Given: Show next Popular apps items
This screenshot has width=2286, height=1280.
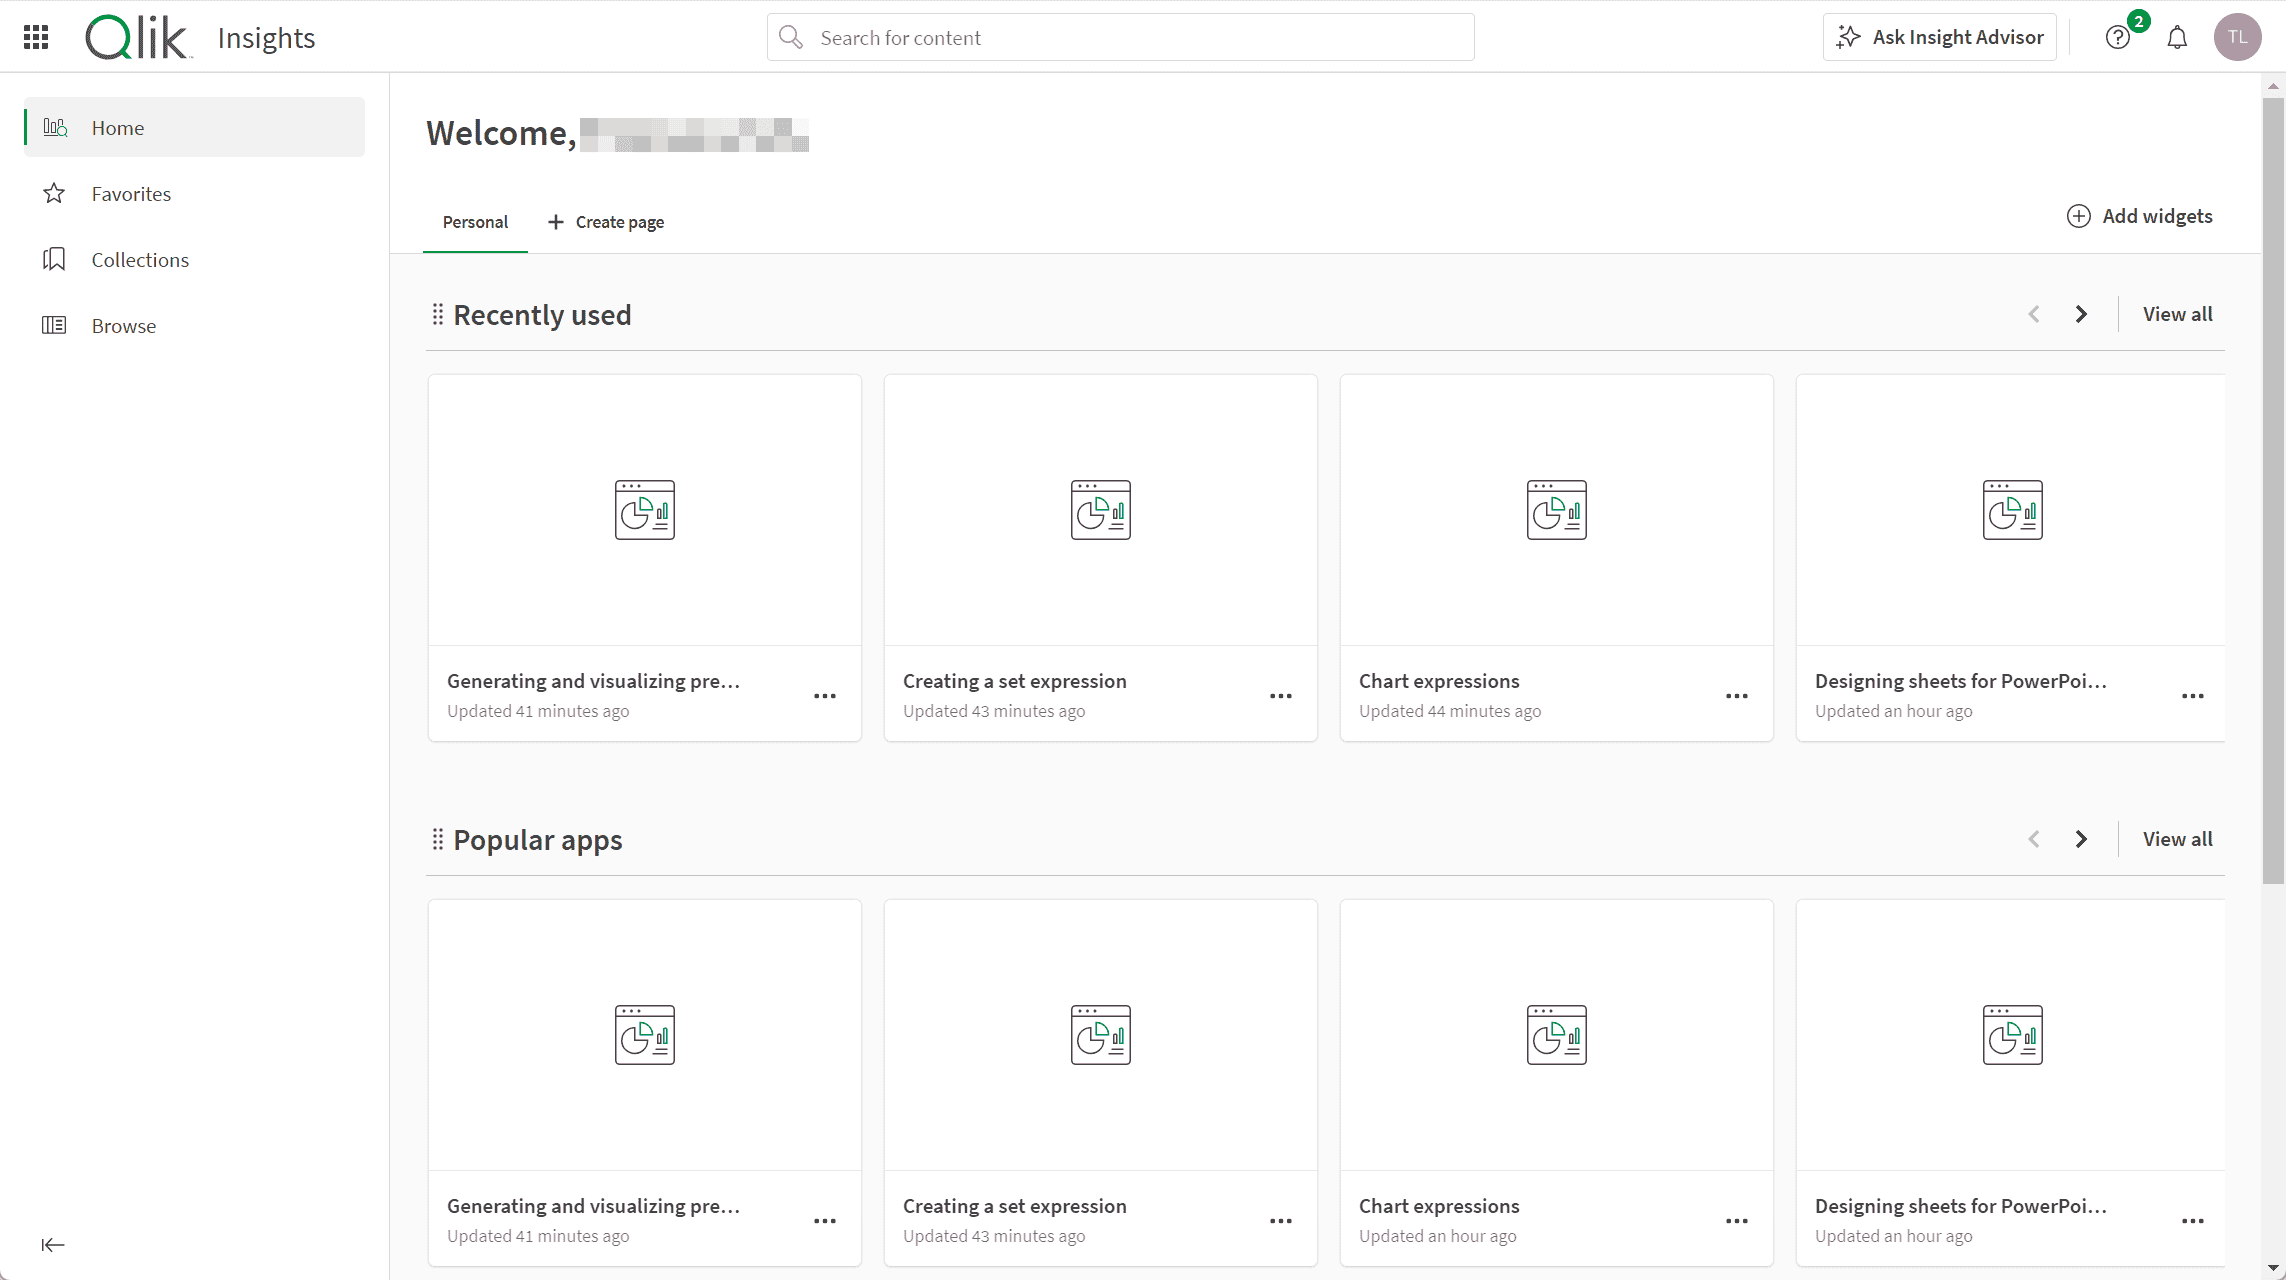Looking at the screenshot, I should (2081, 839).
